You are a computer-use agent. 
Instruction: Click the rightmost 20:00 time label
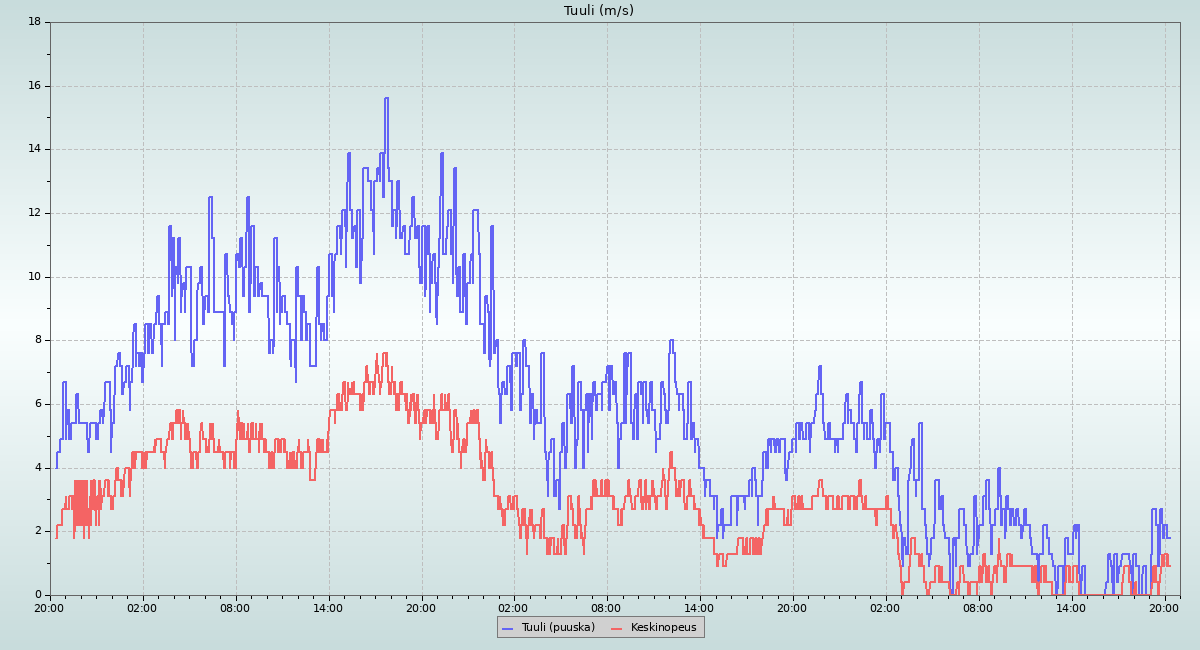[x=1164, y=607]
